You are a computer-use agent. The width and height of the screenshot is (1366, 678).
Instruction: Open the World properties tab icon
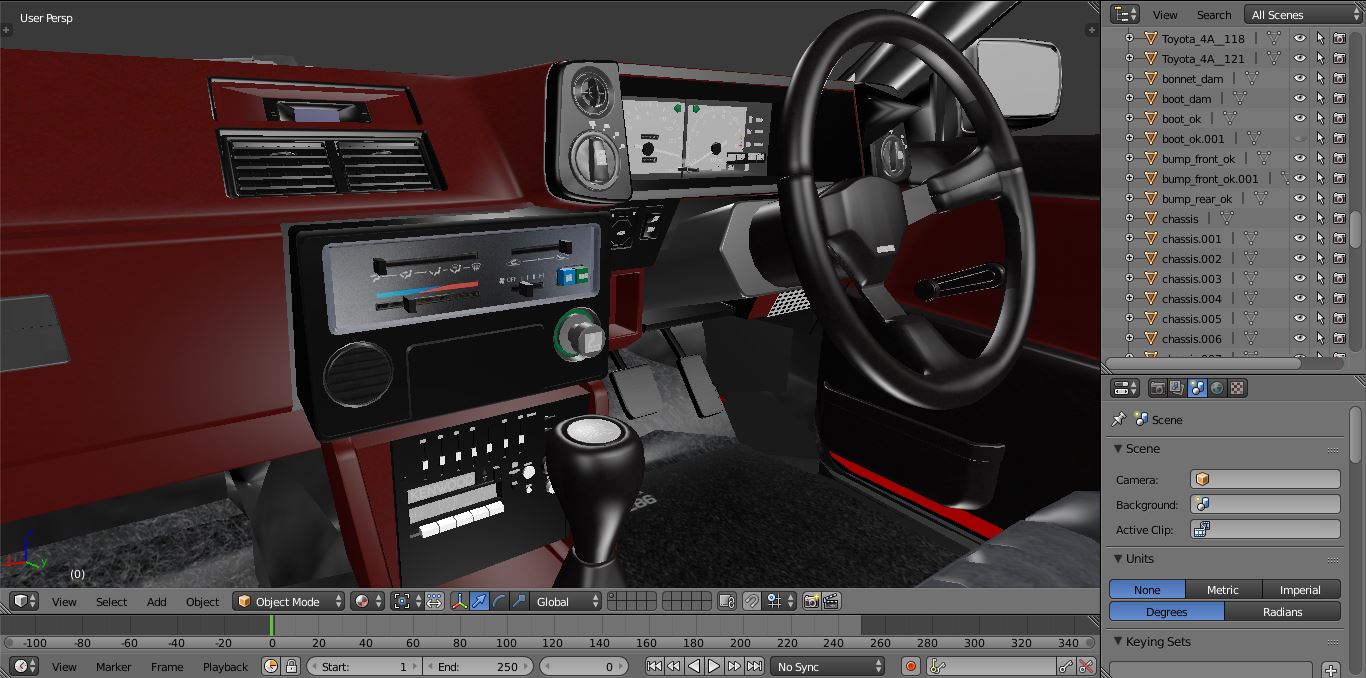(x=1217, y=388)
